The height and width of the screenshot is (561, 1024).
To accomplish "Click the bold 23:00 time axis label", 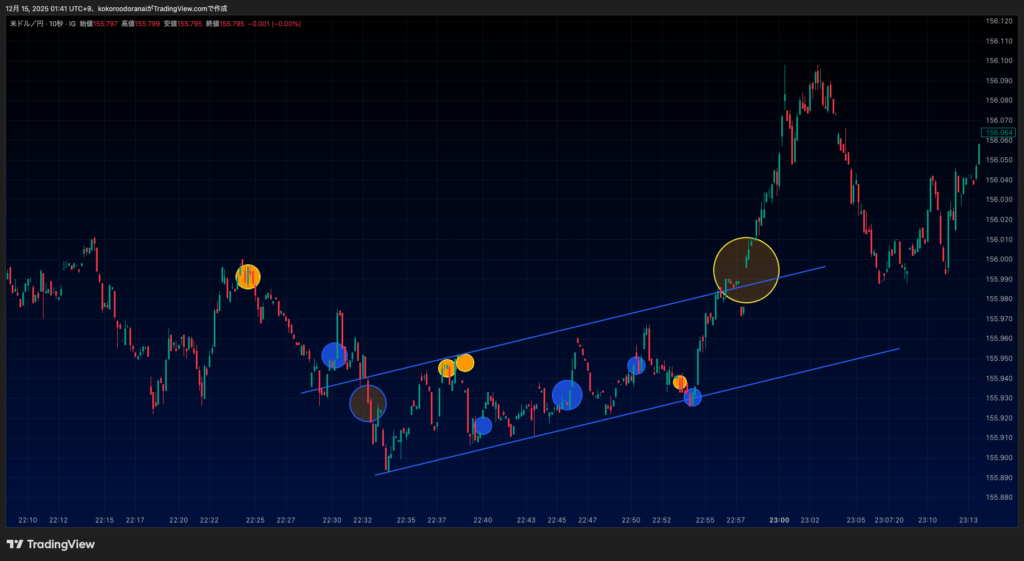I will click(779, 520).
